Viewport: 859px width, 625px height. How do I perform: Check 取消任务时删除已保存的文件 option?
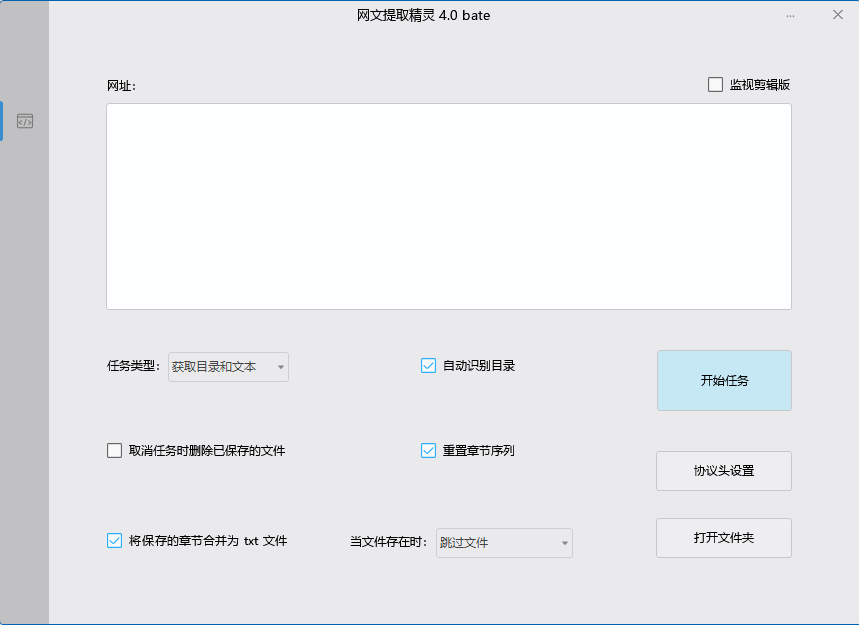[114, 450]
